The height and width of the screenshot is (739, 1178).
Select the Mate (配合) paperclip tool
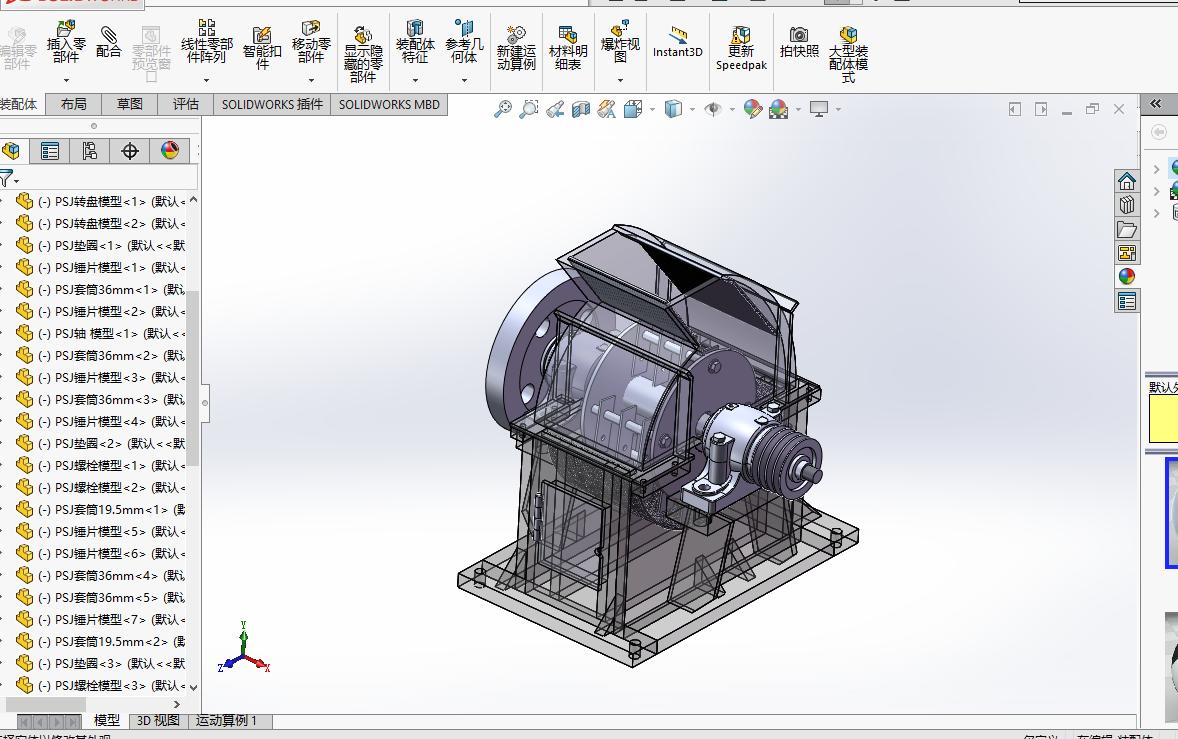108,42
